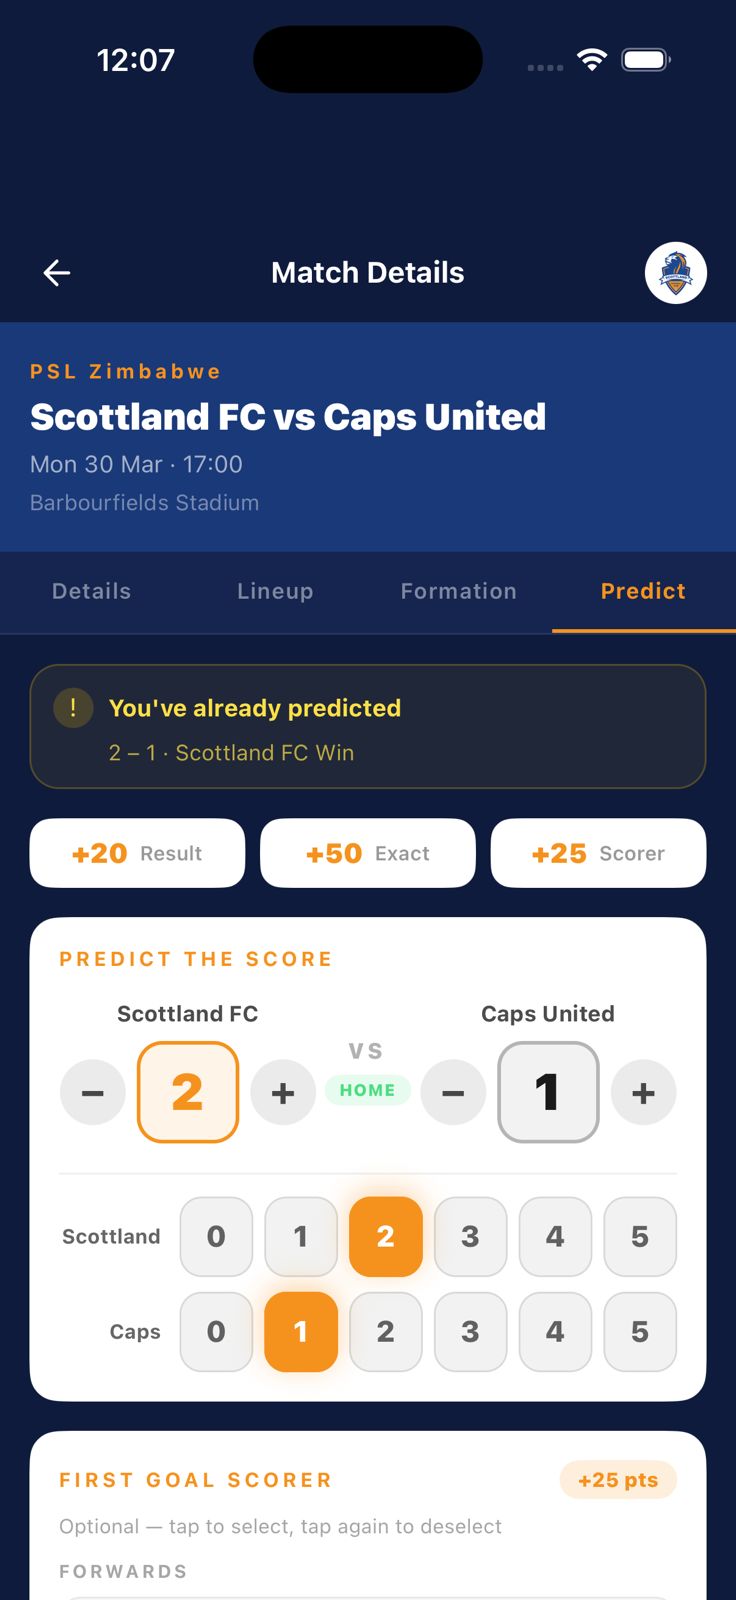The image size is (736, 1600).
Task: Tap the exclamation icon in the prediction banner
Action: click(x=72, y=707)
